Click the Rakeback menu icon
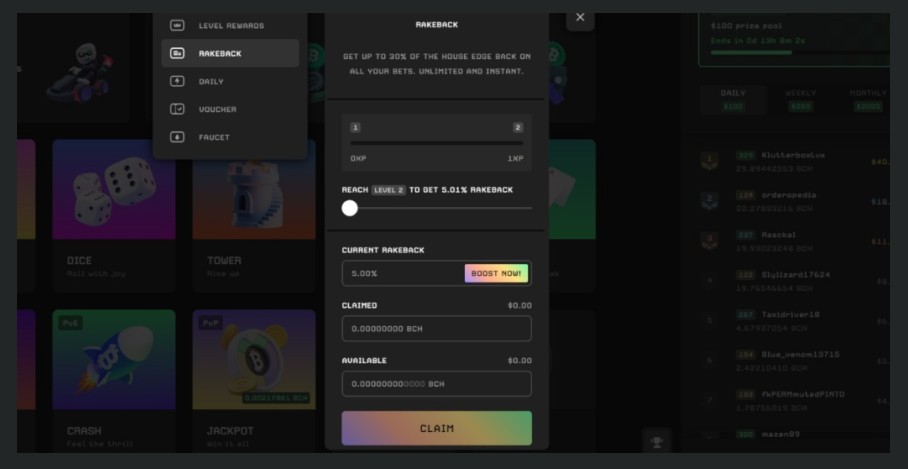908x469 pixels. click(177, 53)
